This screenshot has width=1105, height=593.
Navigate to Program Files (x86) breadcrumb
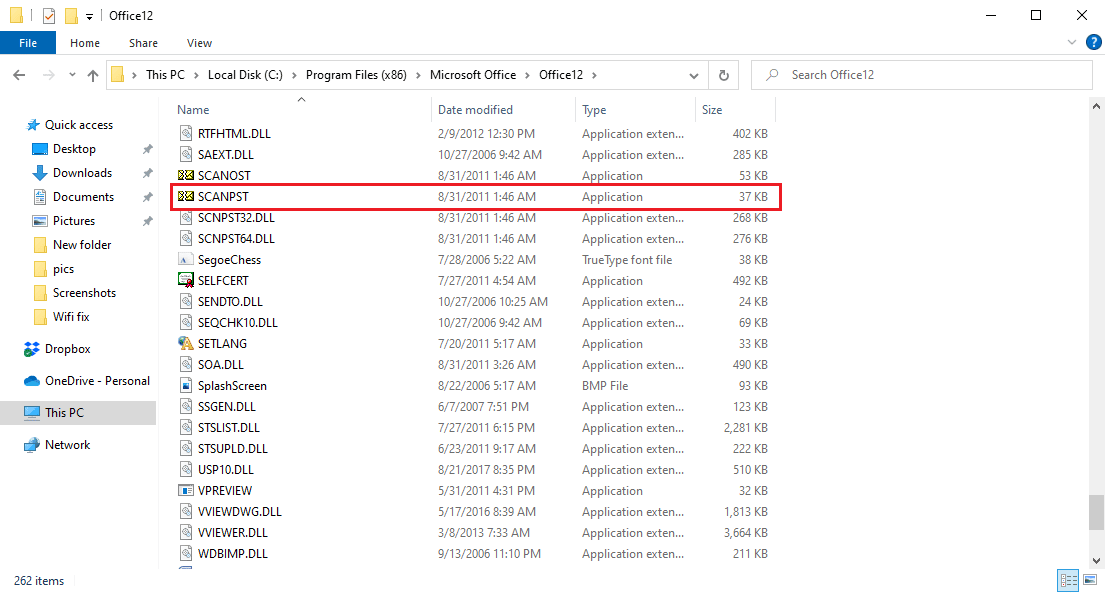(356, 75)
